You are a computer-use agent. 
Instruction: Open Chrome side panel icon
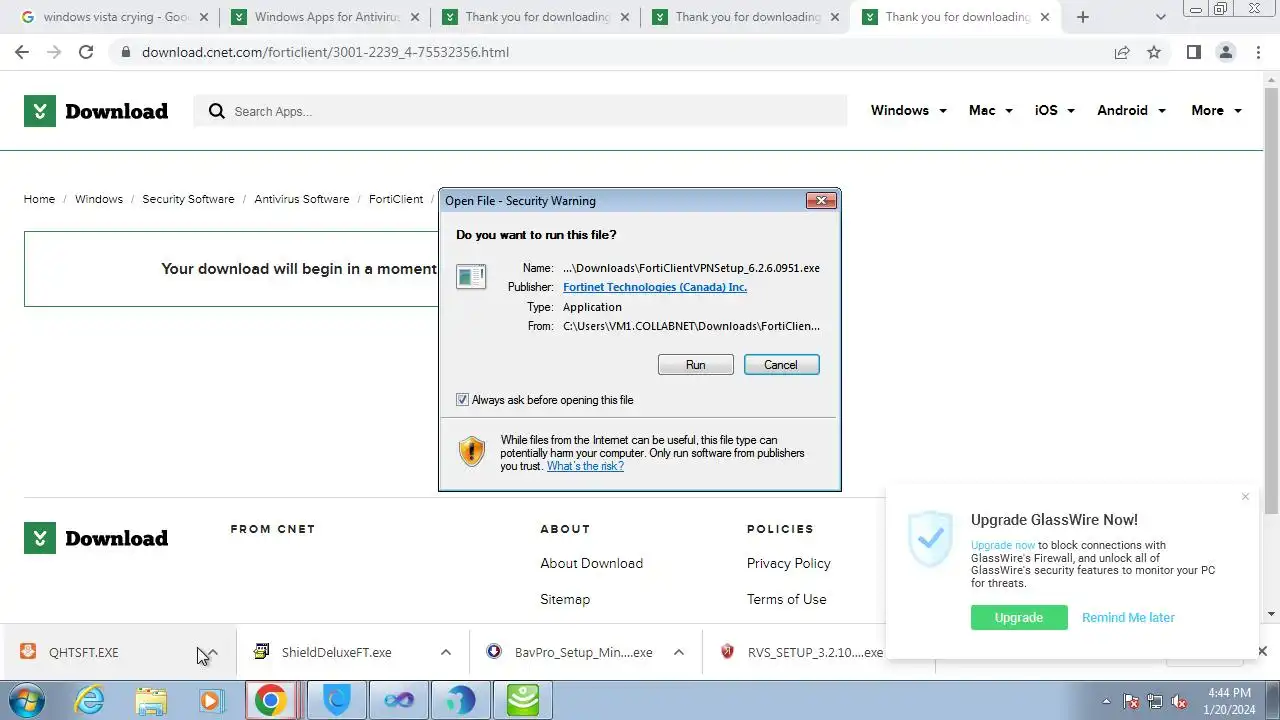(1194, 52)
